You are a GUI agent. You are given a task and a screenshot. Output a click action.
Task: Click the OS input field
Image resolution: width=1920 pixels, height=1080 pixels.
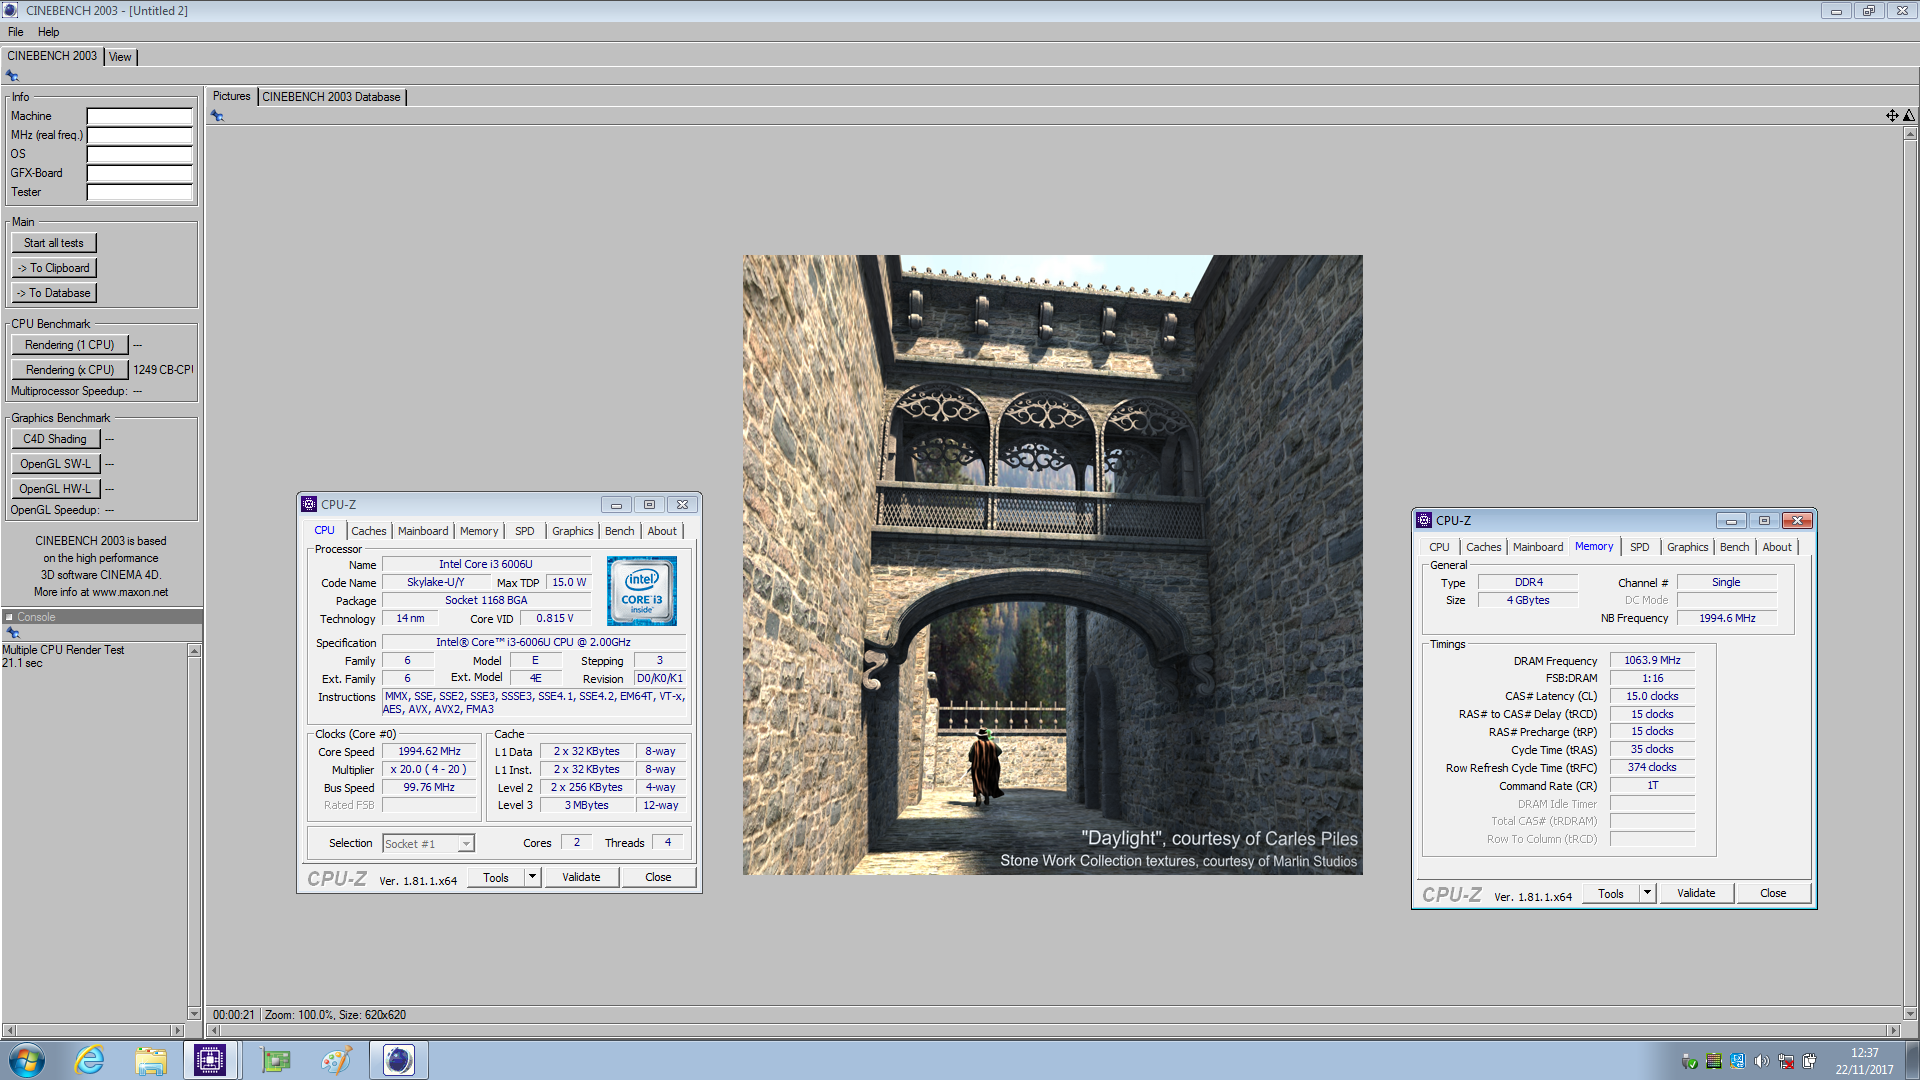click(x=139, y=154)
